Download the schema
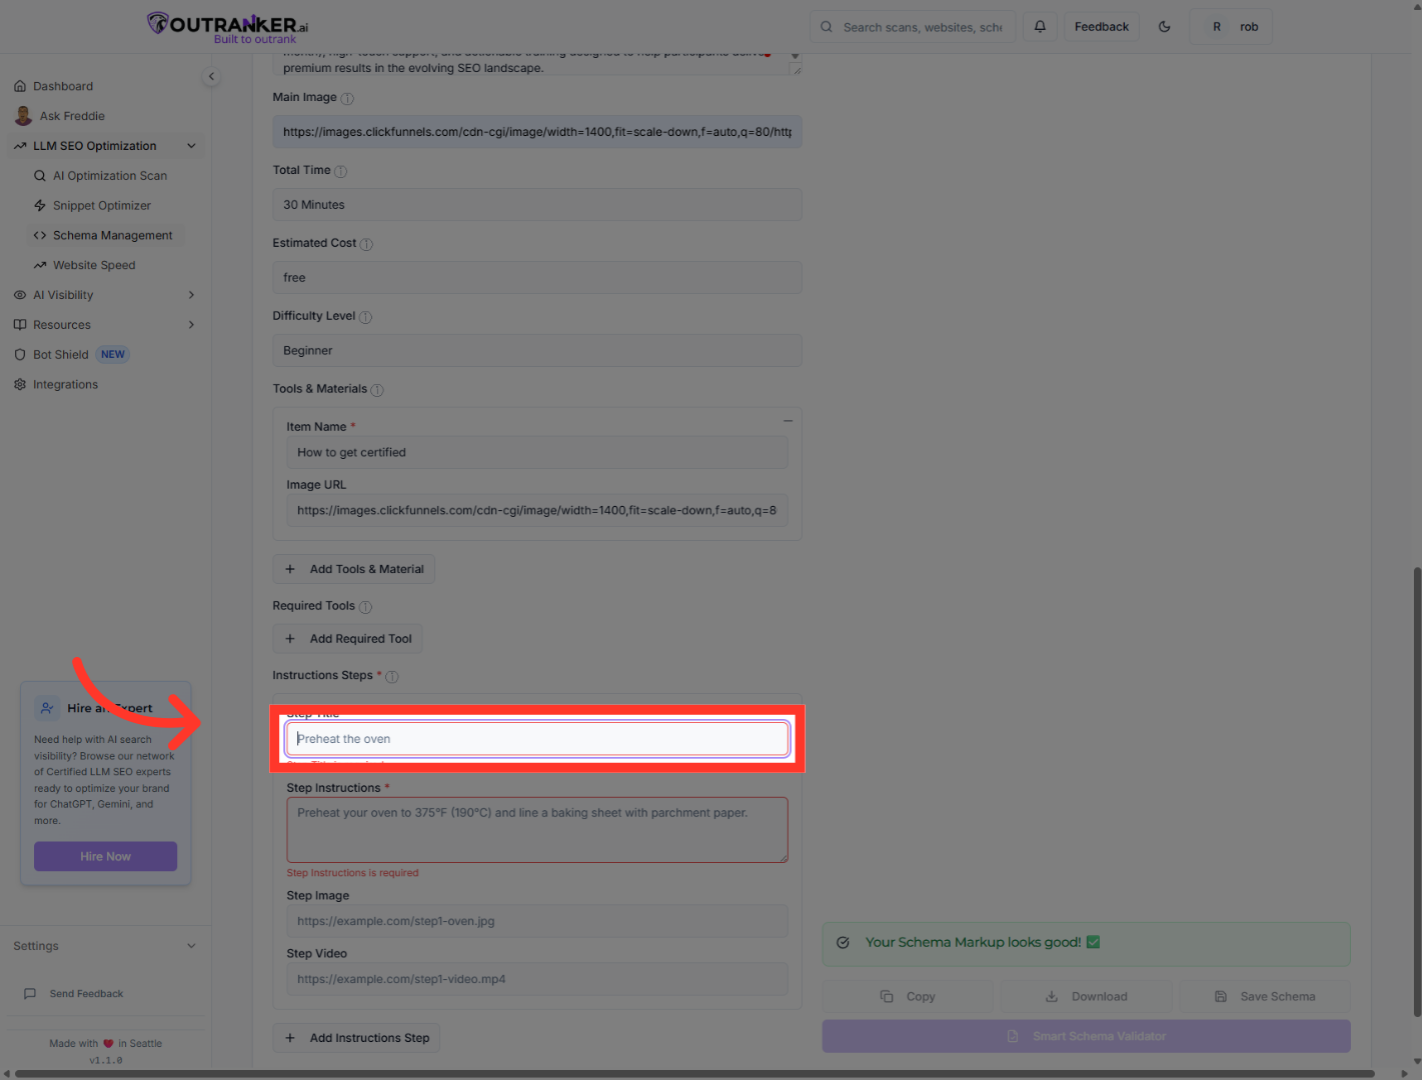This screenshot has width=1422, height=1080. [x=1086, y=997]
